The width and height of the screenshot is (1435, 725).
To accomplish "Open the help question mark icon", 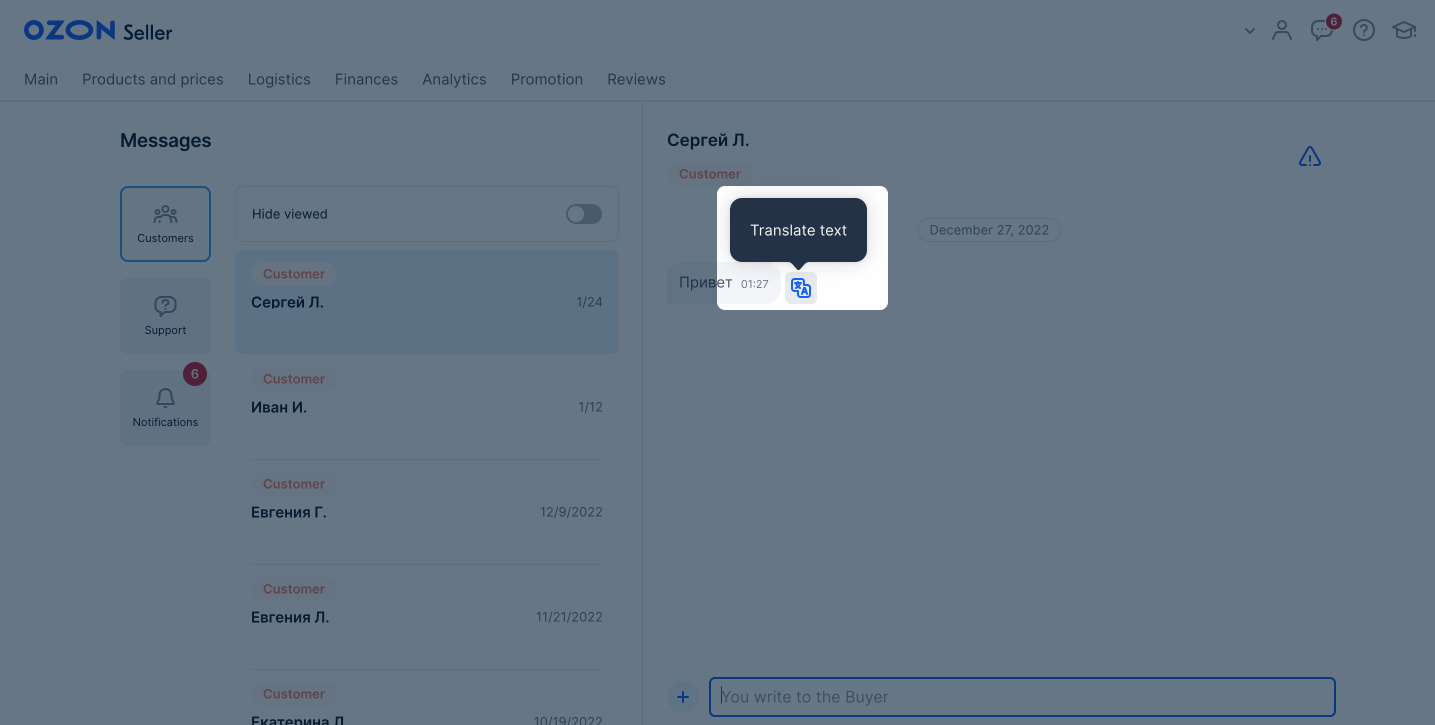I will click(1364, 30).
